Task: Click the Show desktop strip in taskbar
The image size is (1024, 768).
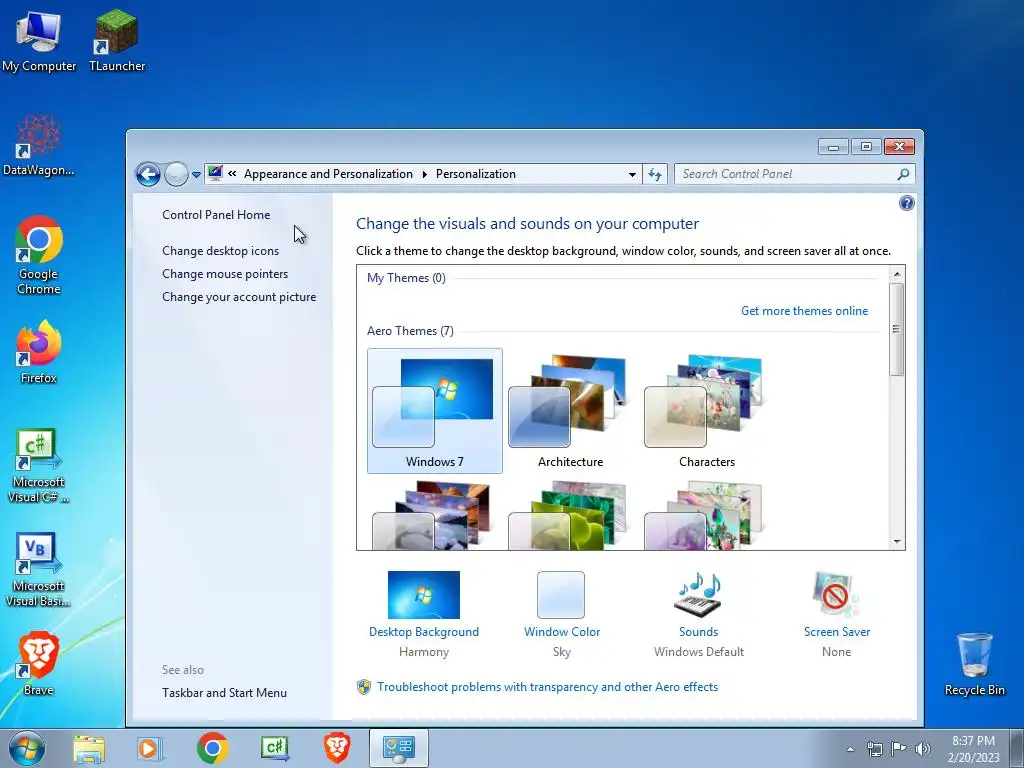Action: tap(1016, 748)
